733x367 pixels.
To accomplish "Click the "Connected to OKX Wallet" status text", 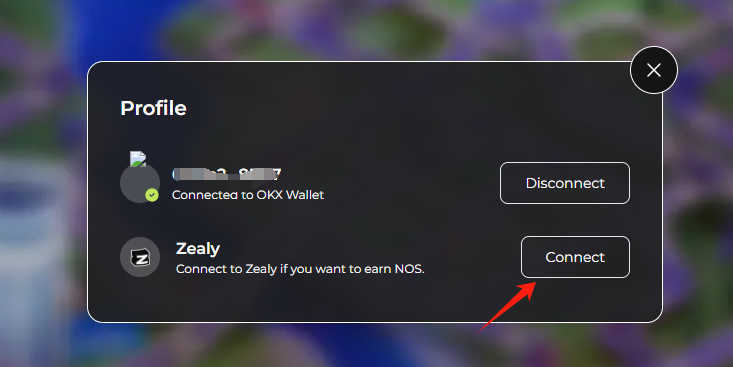I will (248, 195).
